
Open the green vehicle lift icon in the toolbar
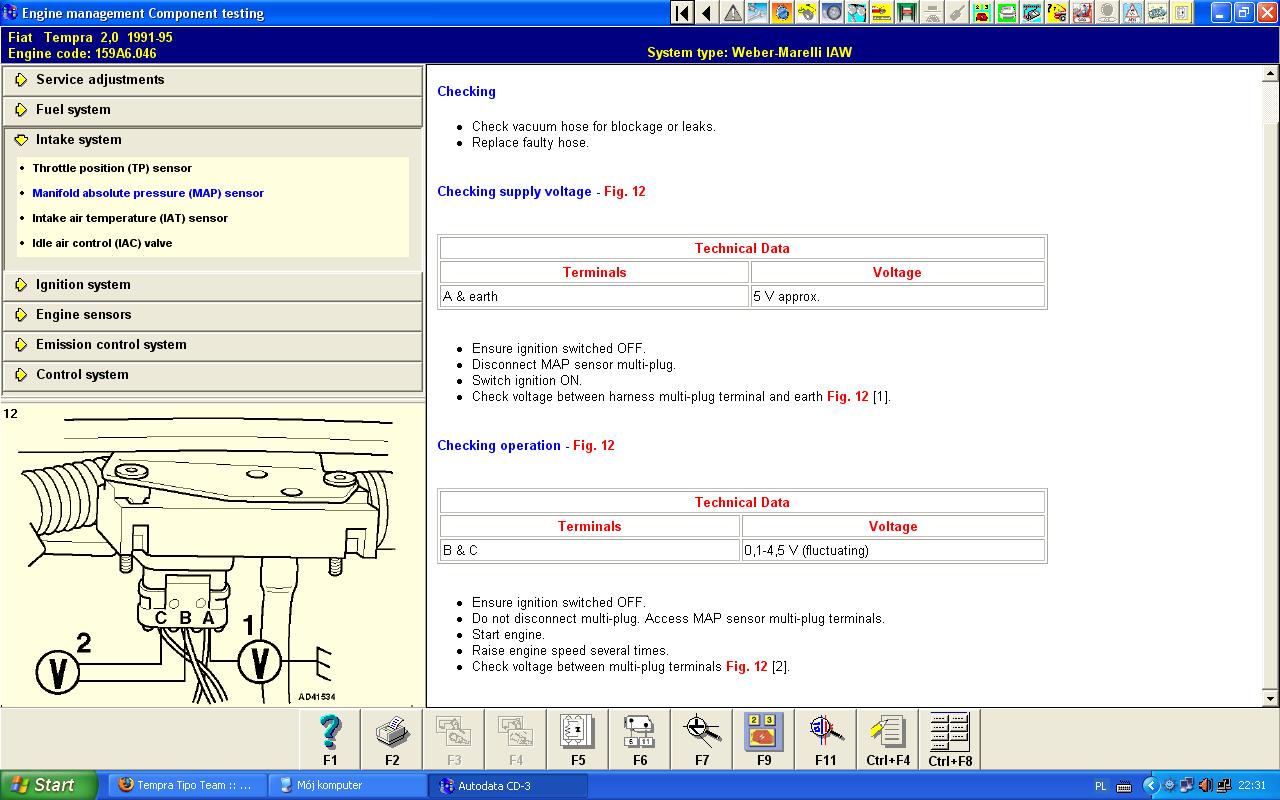907,13
